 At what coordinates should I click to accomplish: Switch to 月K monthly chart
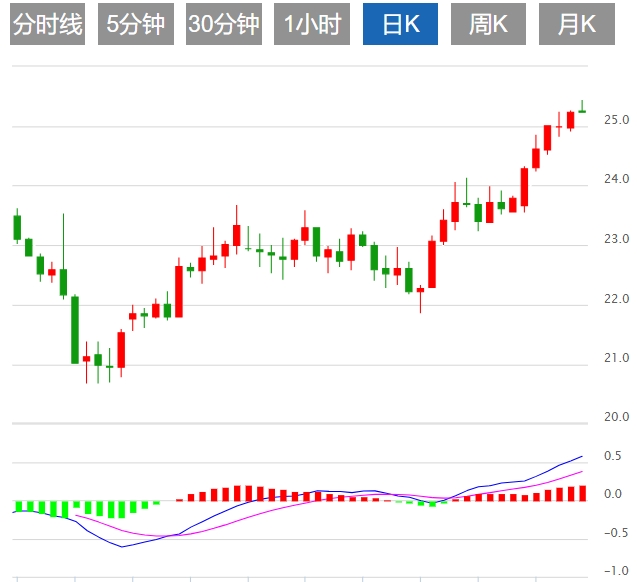click(x=577, y=24)
